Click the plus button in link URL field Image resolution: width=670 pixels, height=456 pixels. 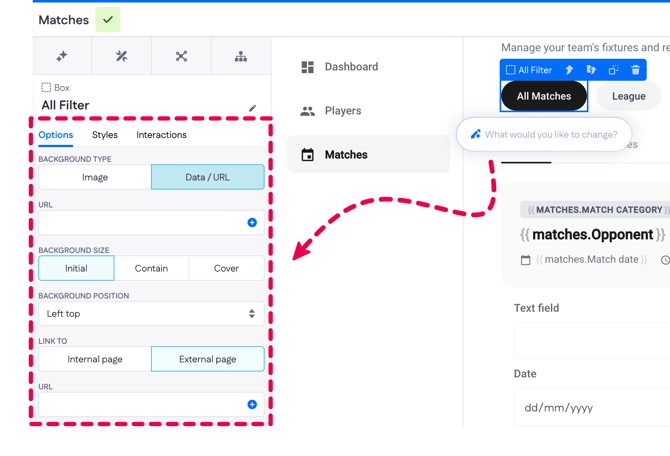coord(252,405)
